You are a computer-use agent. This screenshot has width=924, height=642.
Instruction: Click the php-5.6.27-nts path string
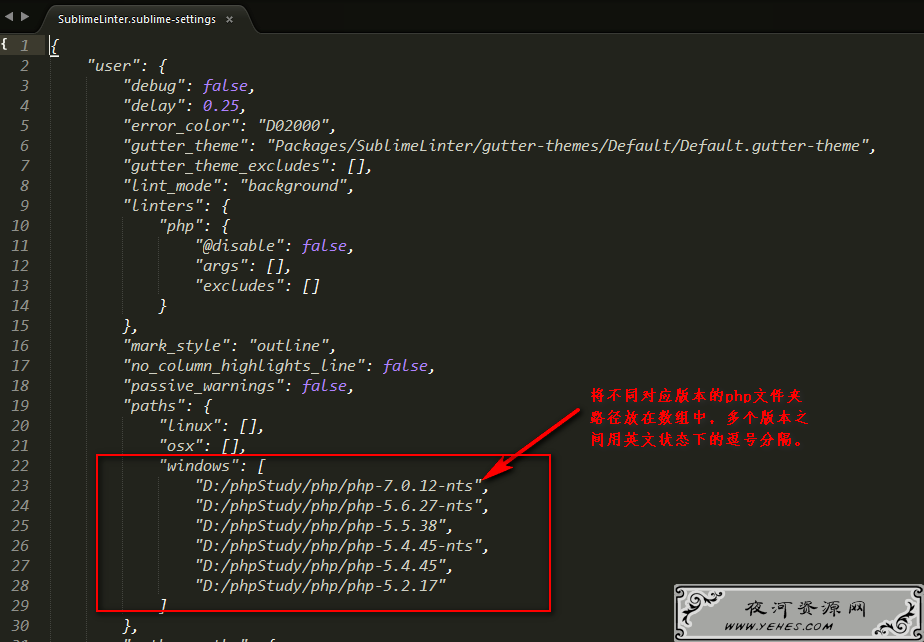pos(338,506)
